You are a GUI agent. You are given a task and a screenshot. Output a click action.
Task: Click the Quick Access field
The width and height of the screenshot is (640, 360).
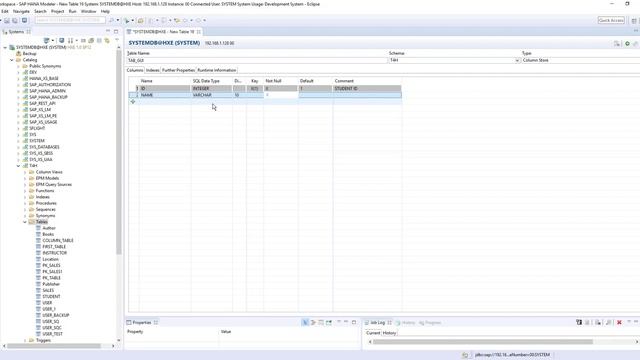[611, 20]
